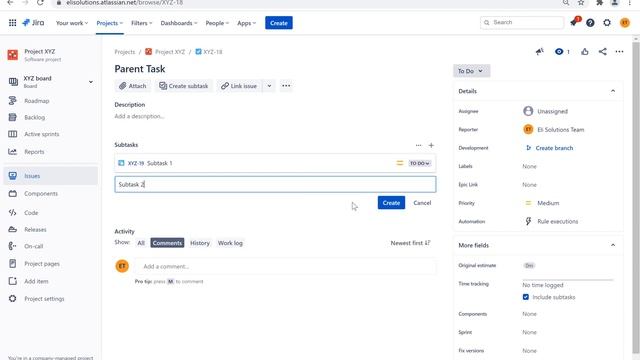640x360 pixels.
Task: Open Backlog in the sidebar
Action: pyautogui.click(x=34, y=118)
